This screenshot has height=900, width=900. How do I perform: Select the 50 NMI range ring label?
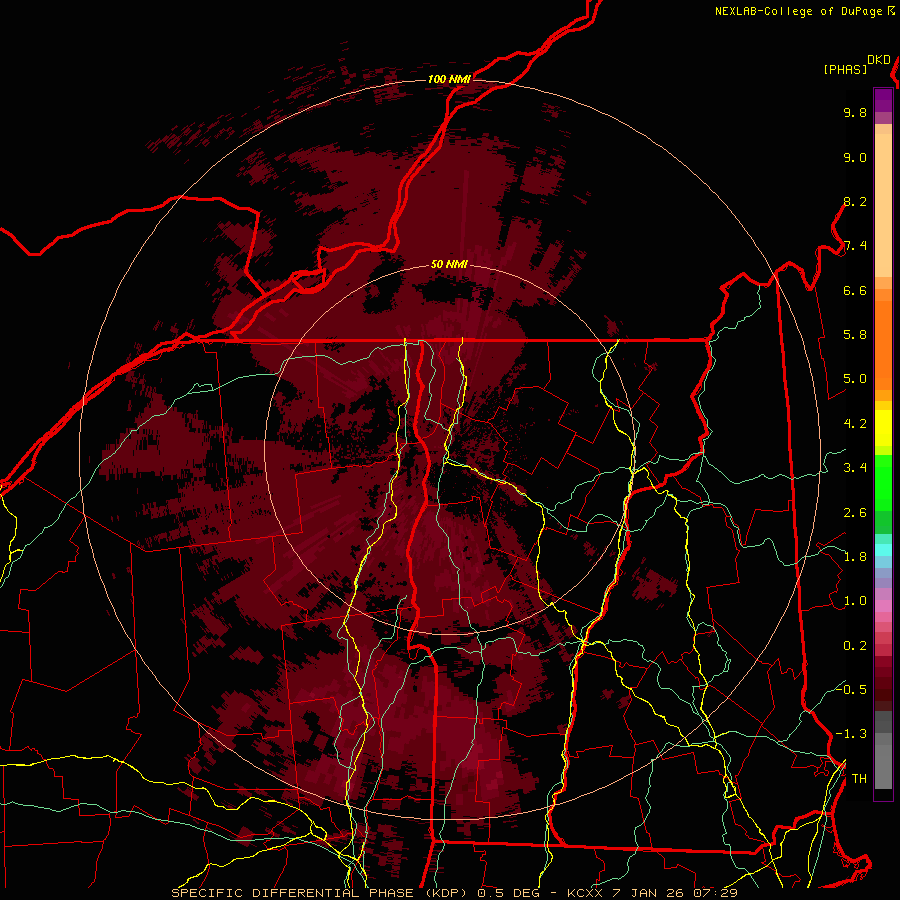pyautogui.click(x=449, y=265)
